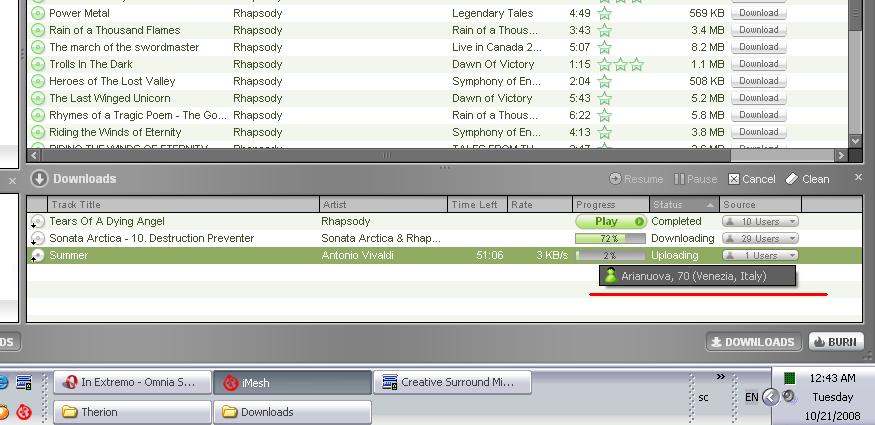Expand the taskbar toolbar overflow chevron
Viewport: 875px width, 425px height.
pos(720,377)
